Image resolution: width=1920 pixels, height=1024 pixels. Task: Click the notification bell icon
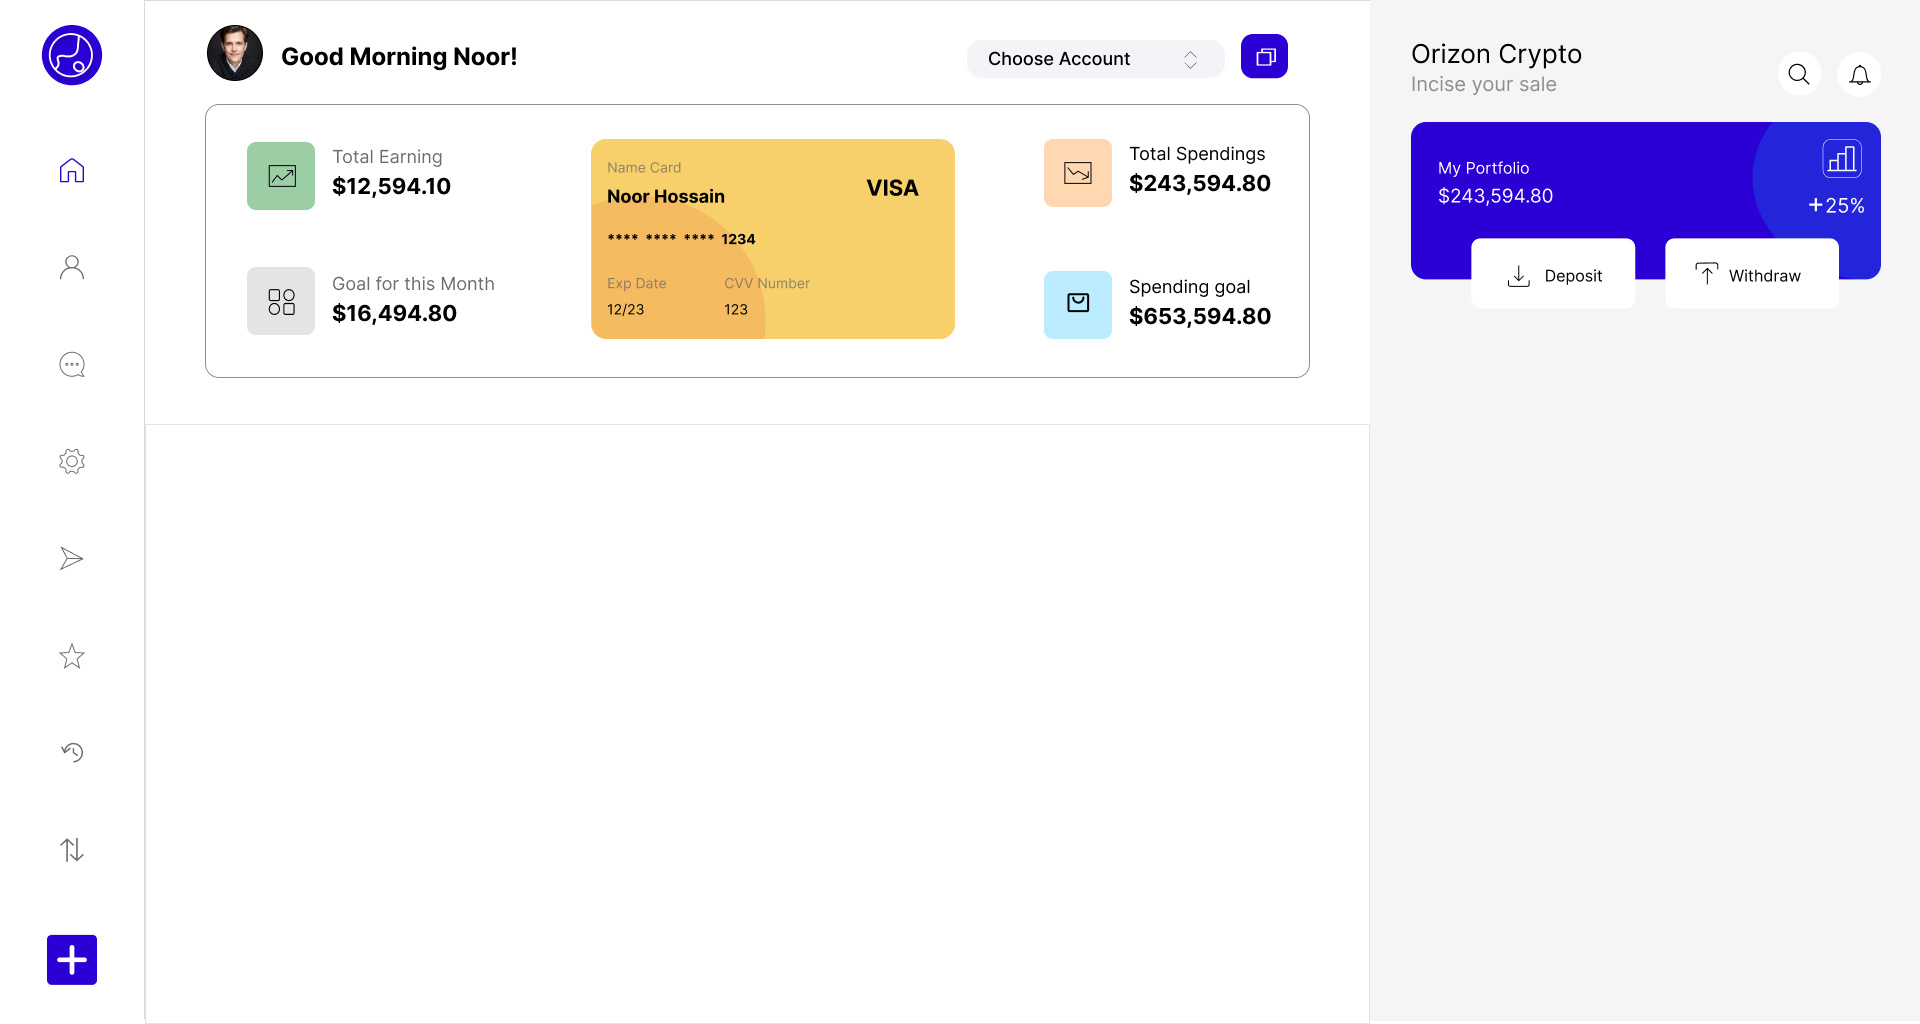[1859, 74]
